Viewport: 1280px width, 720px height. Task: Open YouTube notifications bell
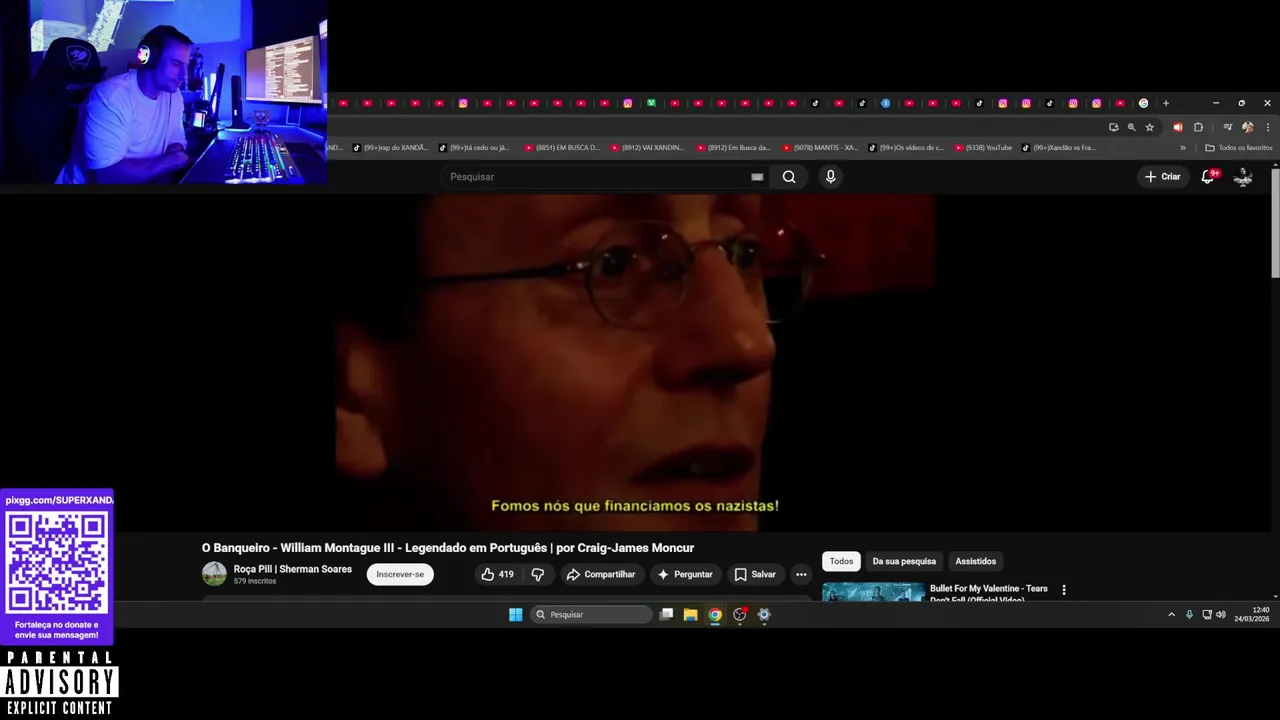pyautogui.click(x=1208, y=176)
